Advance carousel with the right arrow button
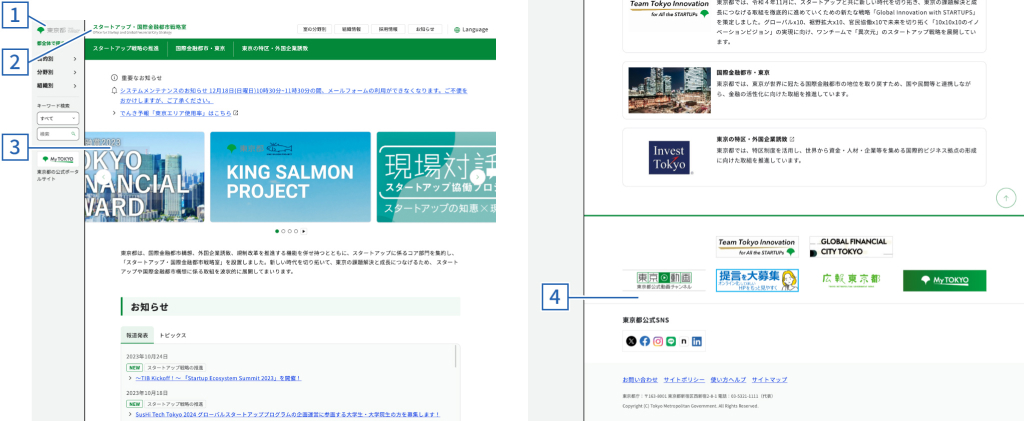Viewport: 1024px width, 421px height. pos(478,177)
